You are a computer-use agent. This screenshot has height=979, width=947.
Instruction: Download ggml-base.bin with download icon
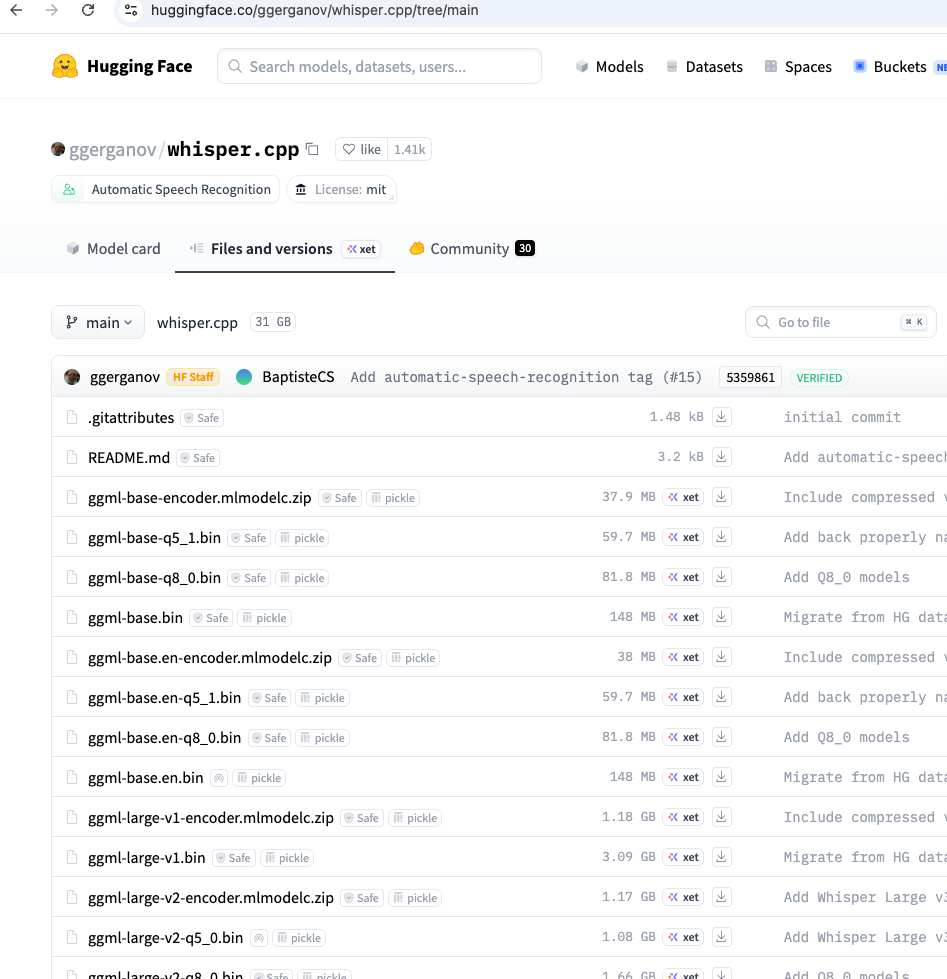722,617
